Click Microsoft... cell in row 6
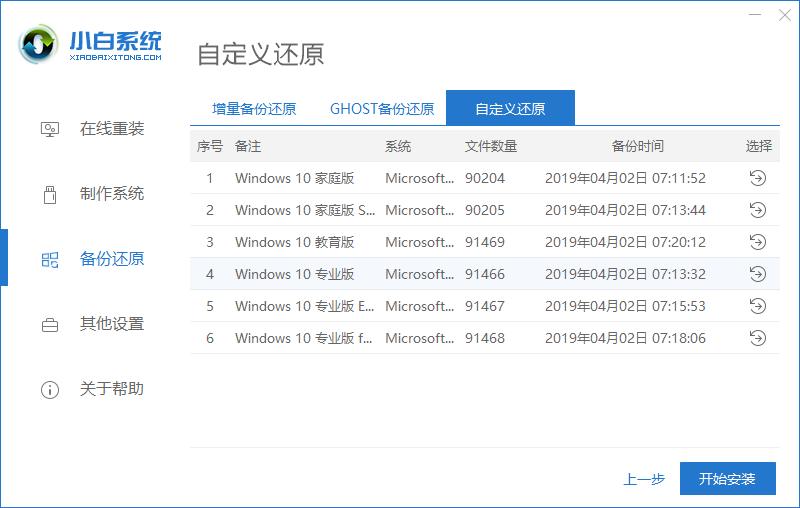 pos(419,338)
